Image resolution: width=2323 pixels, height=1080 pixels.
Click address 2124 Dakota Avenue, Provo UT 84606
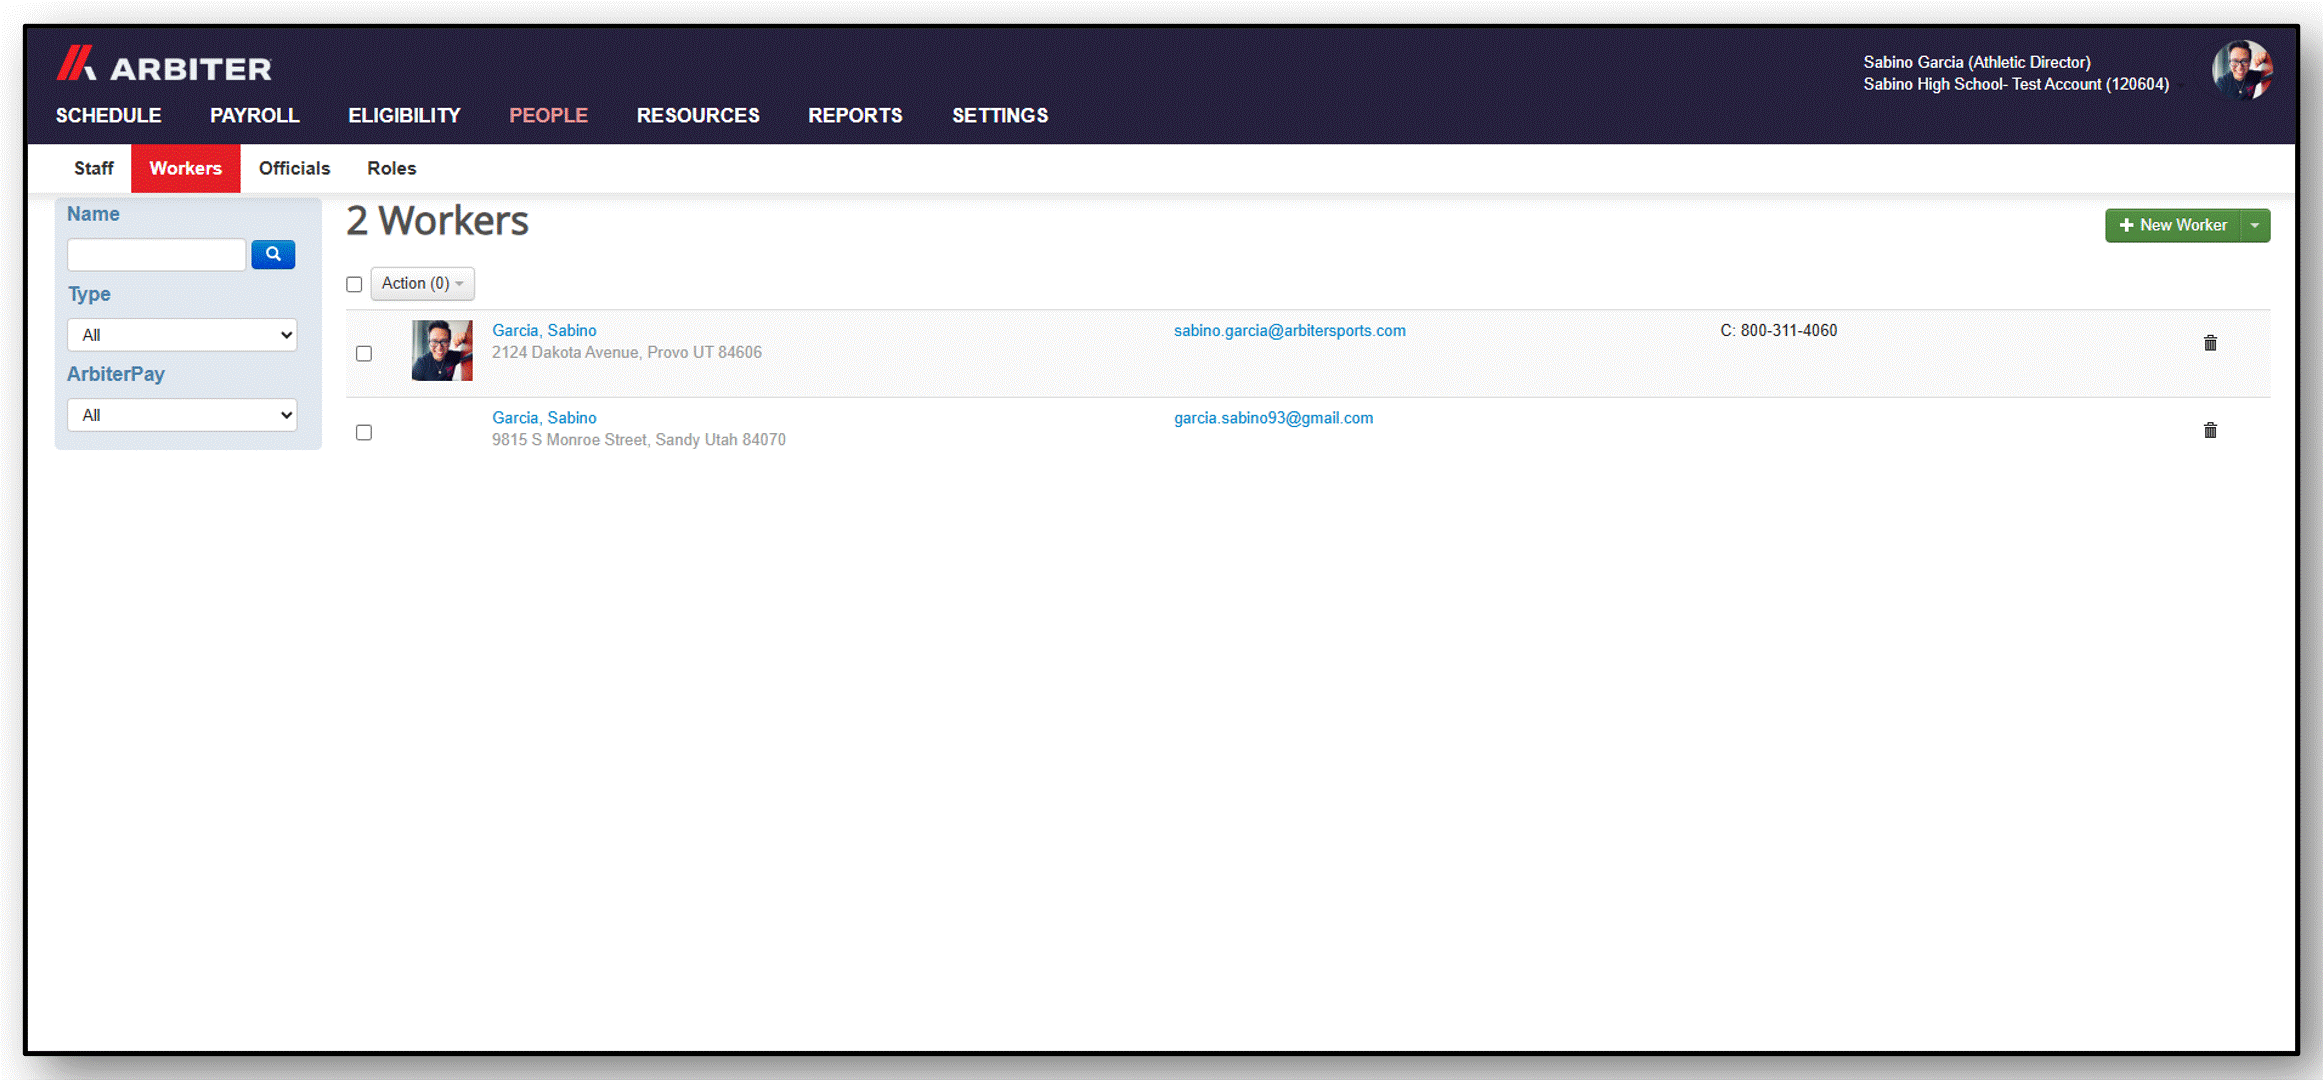click(x=627, y=353)
